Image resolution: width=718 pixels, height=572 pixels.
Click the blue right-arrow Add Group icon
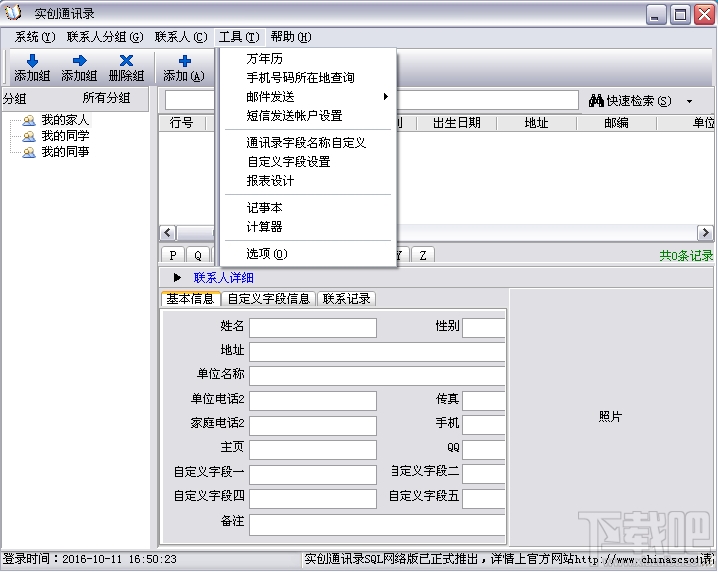80,60
